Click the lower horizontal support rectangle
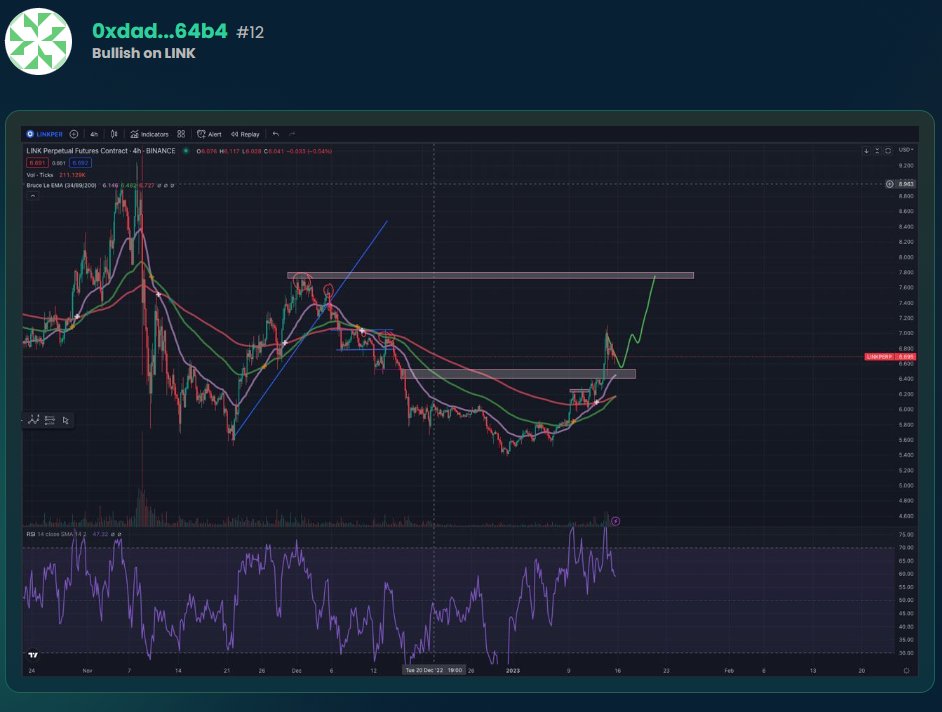The width and height of the screenshot is (942, 712). [518, 374]
